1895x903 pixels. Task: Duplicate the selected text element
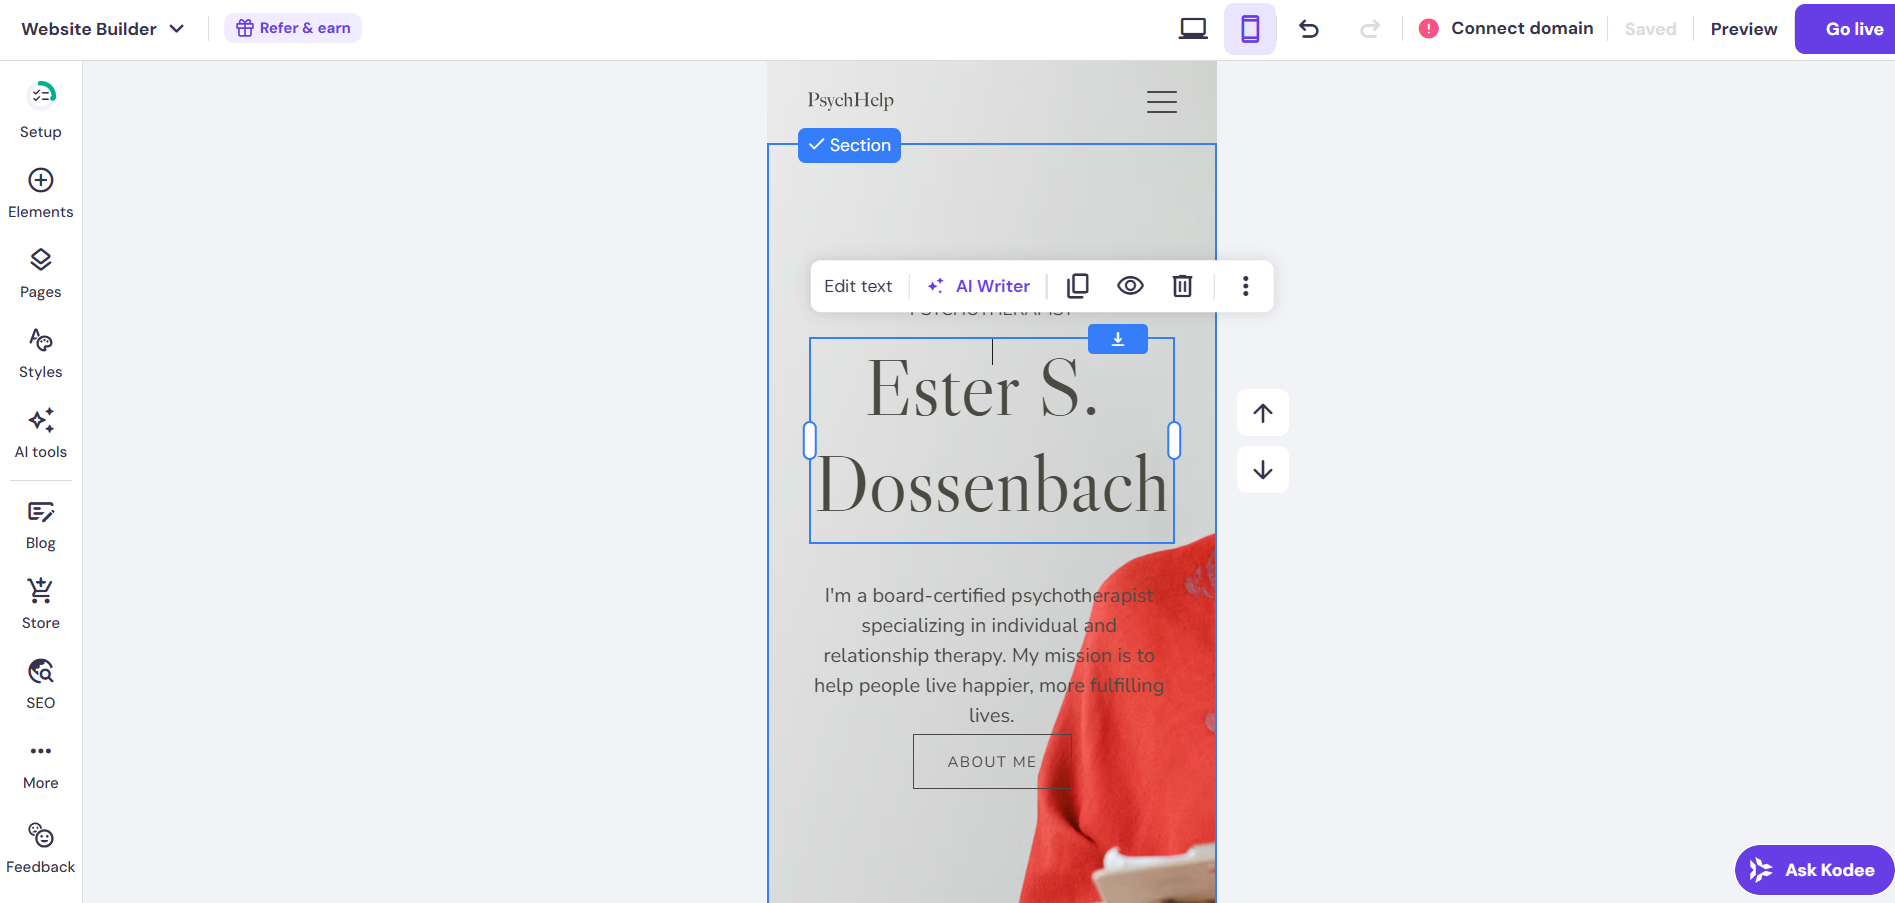(1078, 286)
